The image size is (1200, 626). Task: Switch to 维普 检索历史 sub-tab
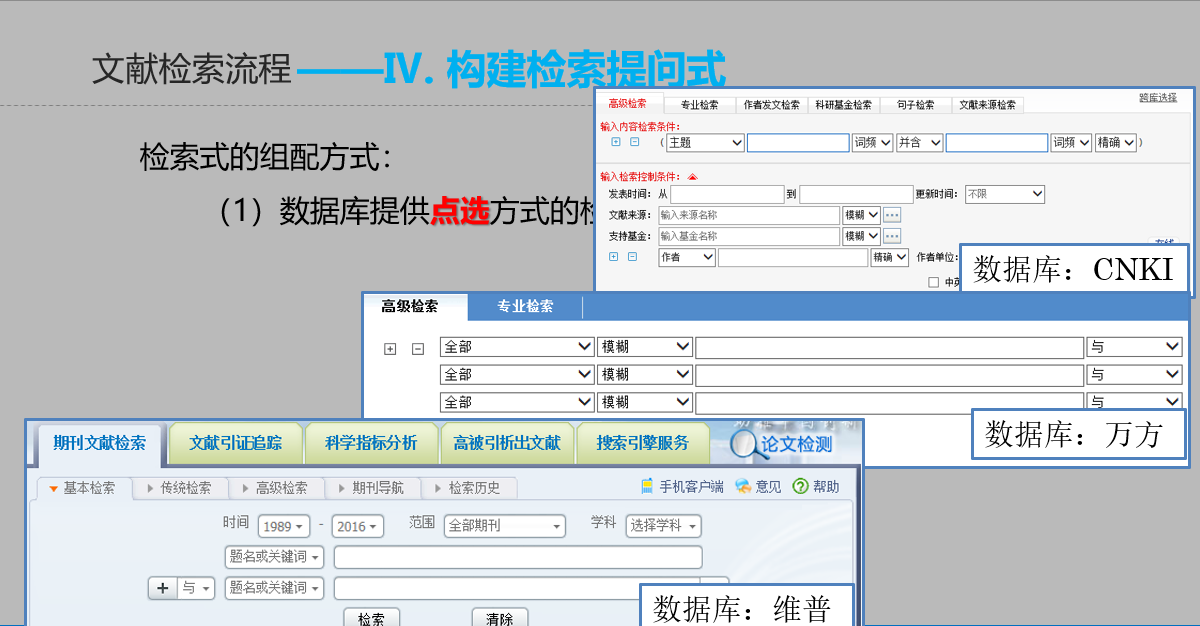[x=467, y=488]
